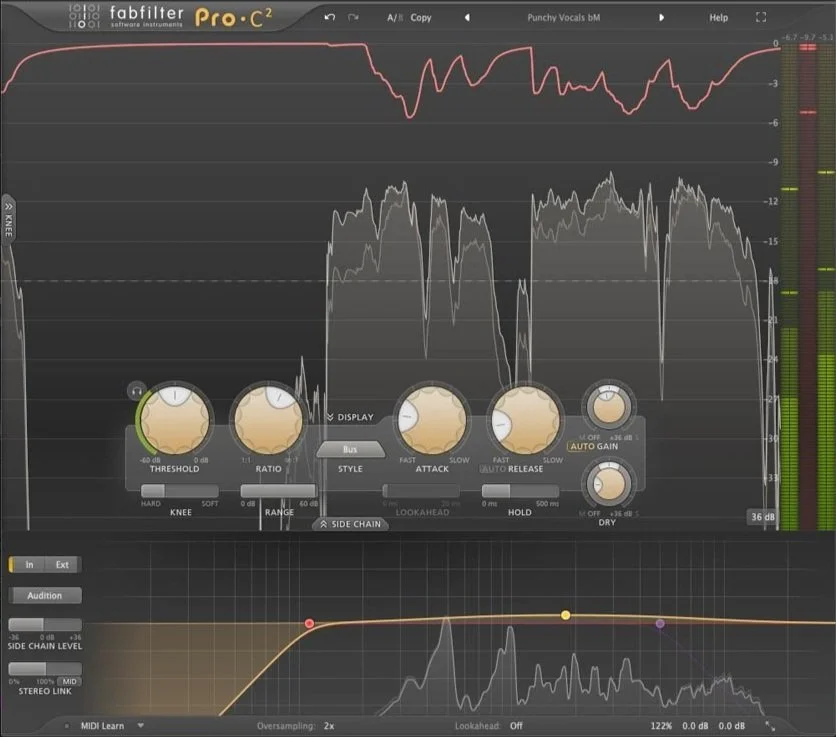Enable the audition triggering headphone icon
The width and height of the screenshot is (836, 737).
click(x=136, y=391)
